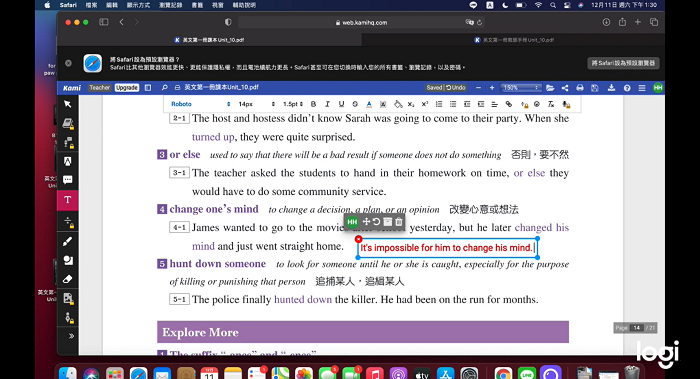Clear text formatting with Tx icon
The image size is (700, 379).
point(551,104)
